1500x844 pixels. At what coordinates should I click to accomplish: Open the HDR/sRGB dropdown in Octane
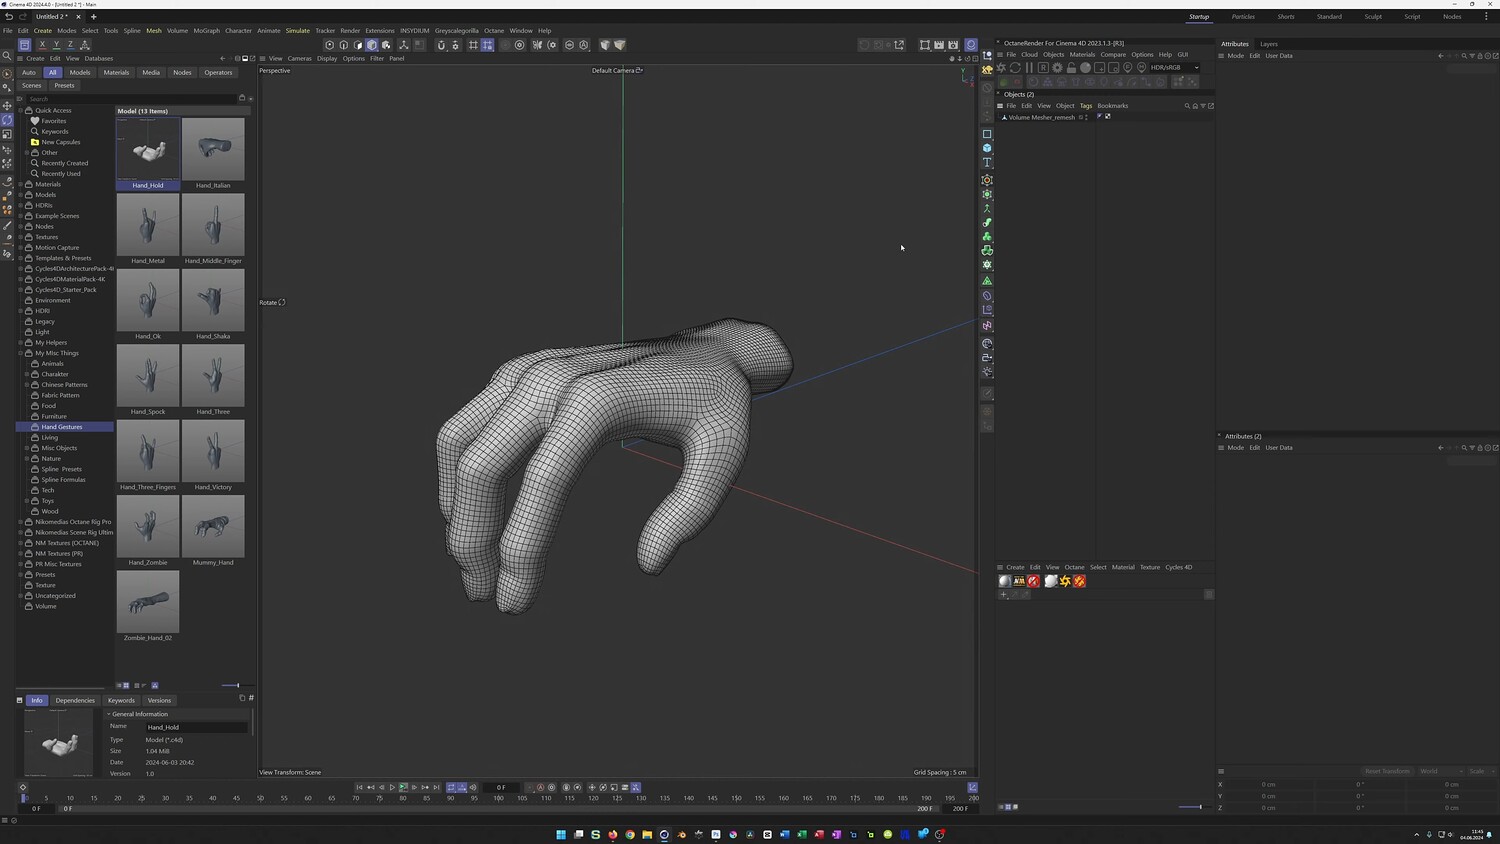click(x=1174, y=68)
